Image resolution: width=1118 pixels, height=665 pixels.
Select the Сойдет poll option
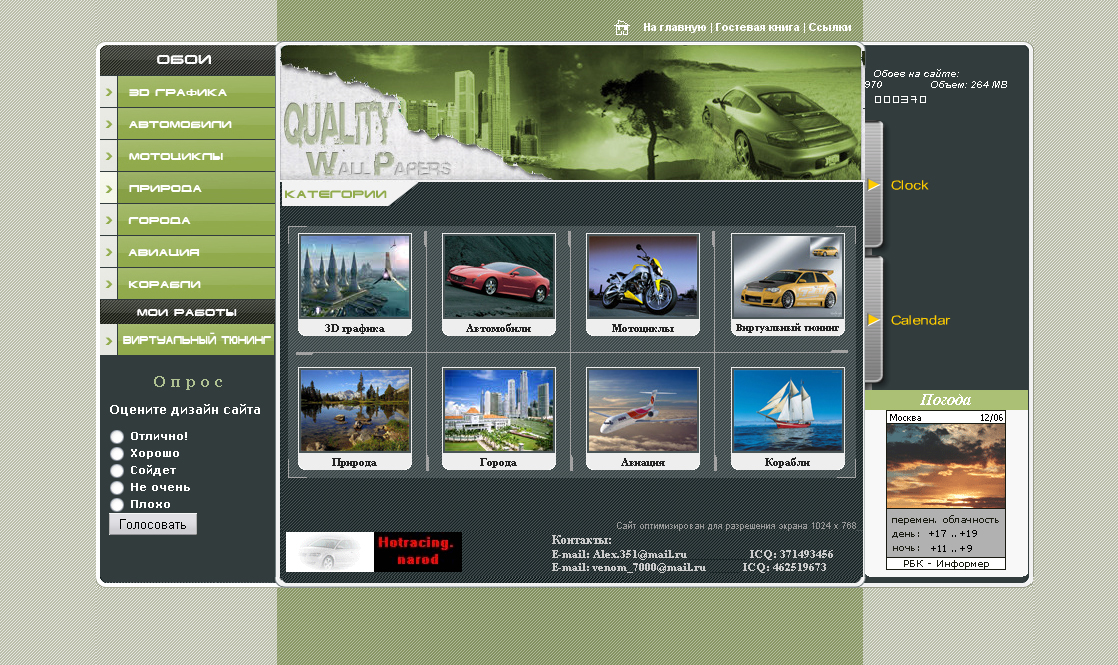[117, 470]
